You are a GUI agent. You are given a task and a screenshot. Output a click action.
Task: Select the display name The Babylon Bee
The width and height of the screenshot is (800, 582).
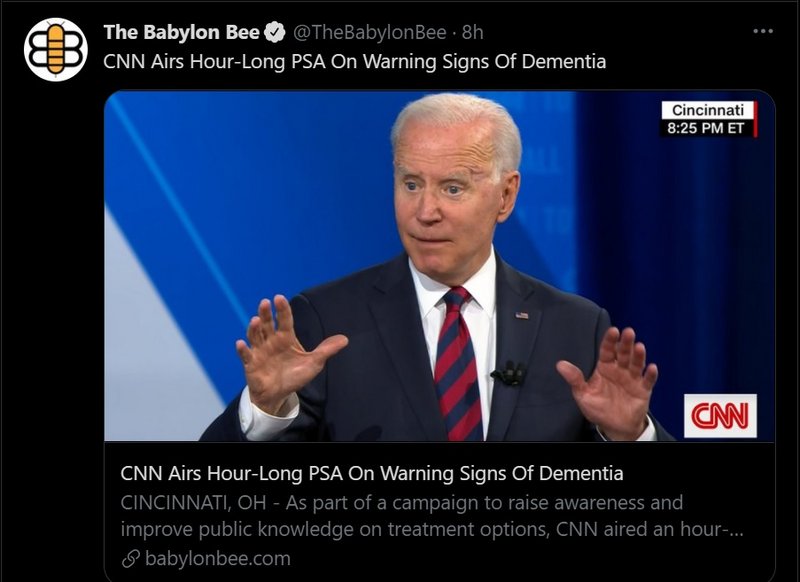[x=182, y=32]
